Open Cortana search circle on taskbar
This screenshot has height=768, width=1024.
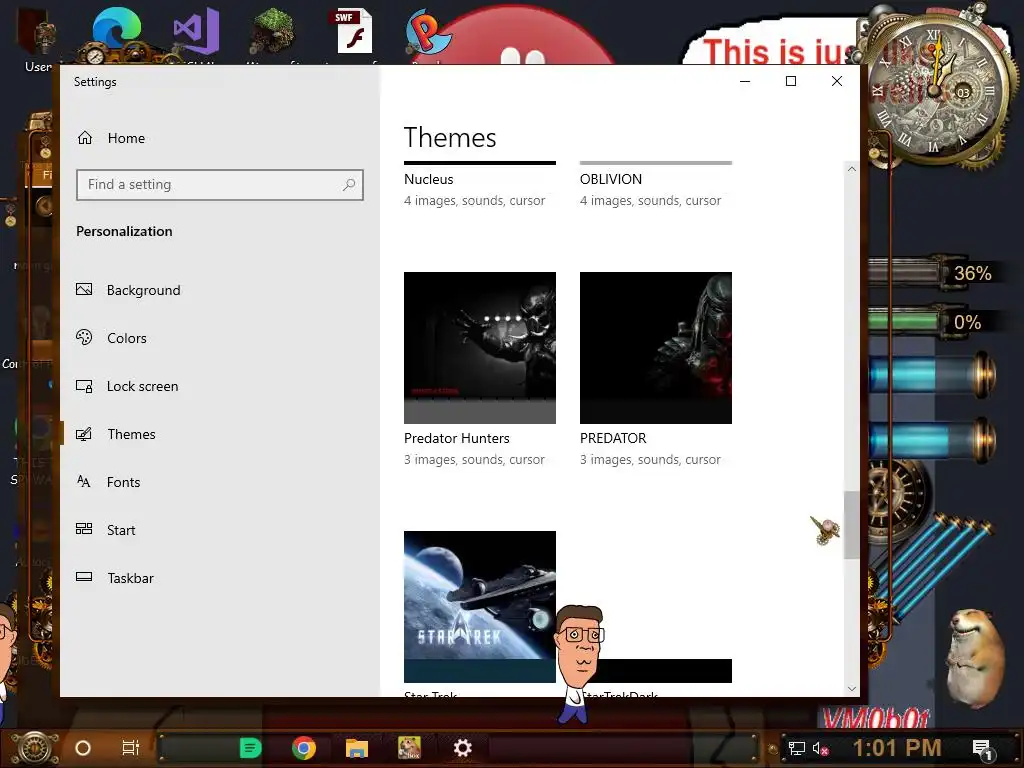point(83,748)
